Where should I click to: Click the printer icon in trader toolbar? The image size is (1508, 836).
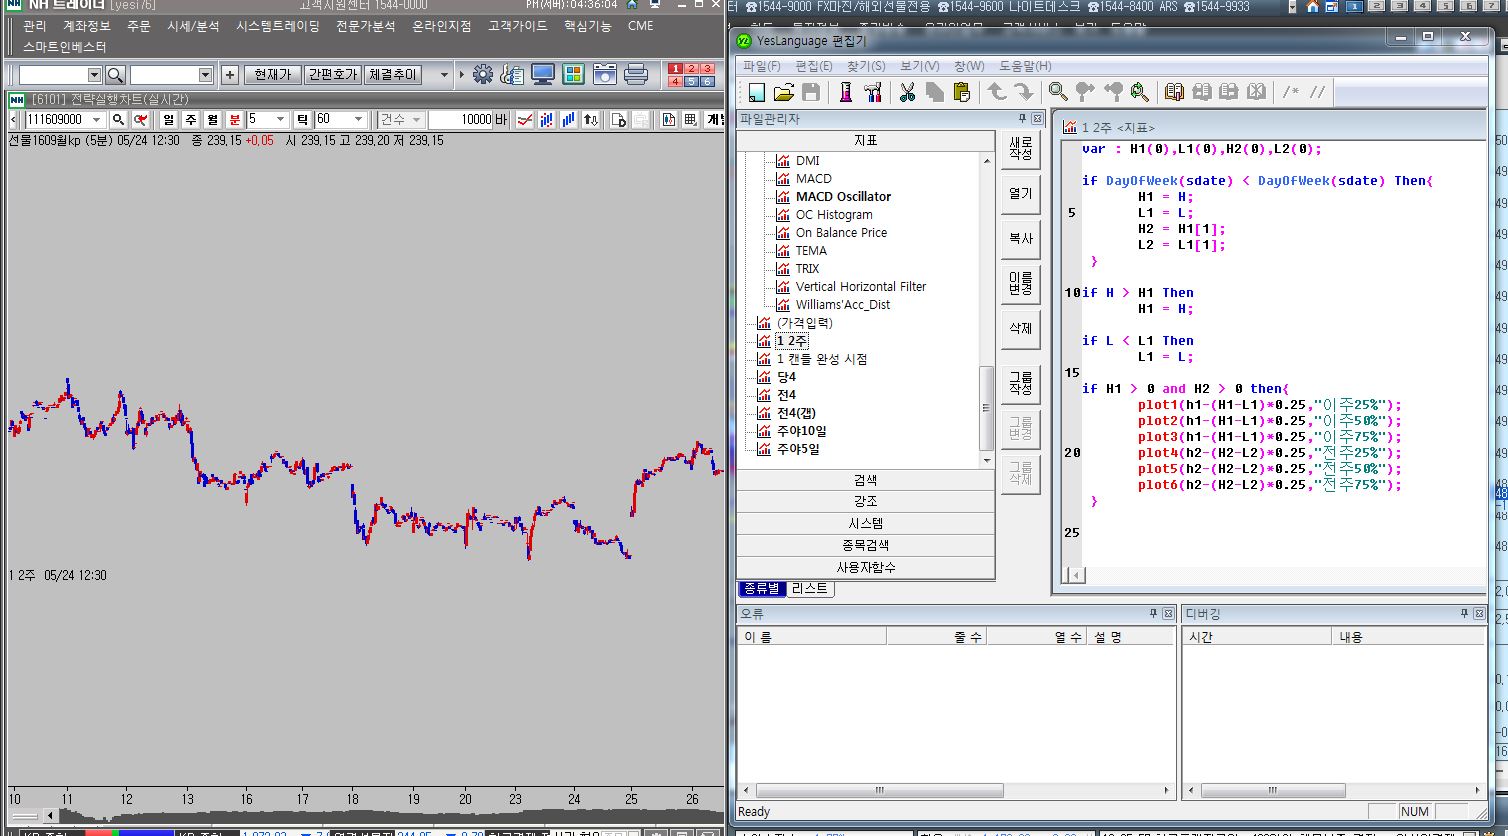point(635,74)
